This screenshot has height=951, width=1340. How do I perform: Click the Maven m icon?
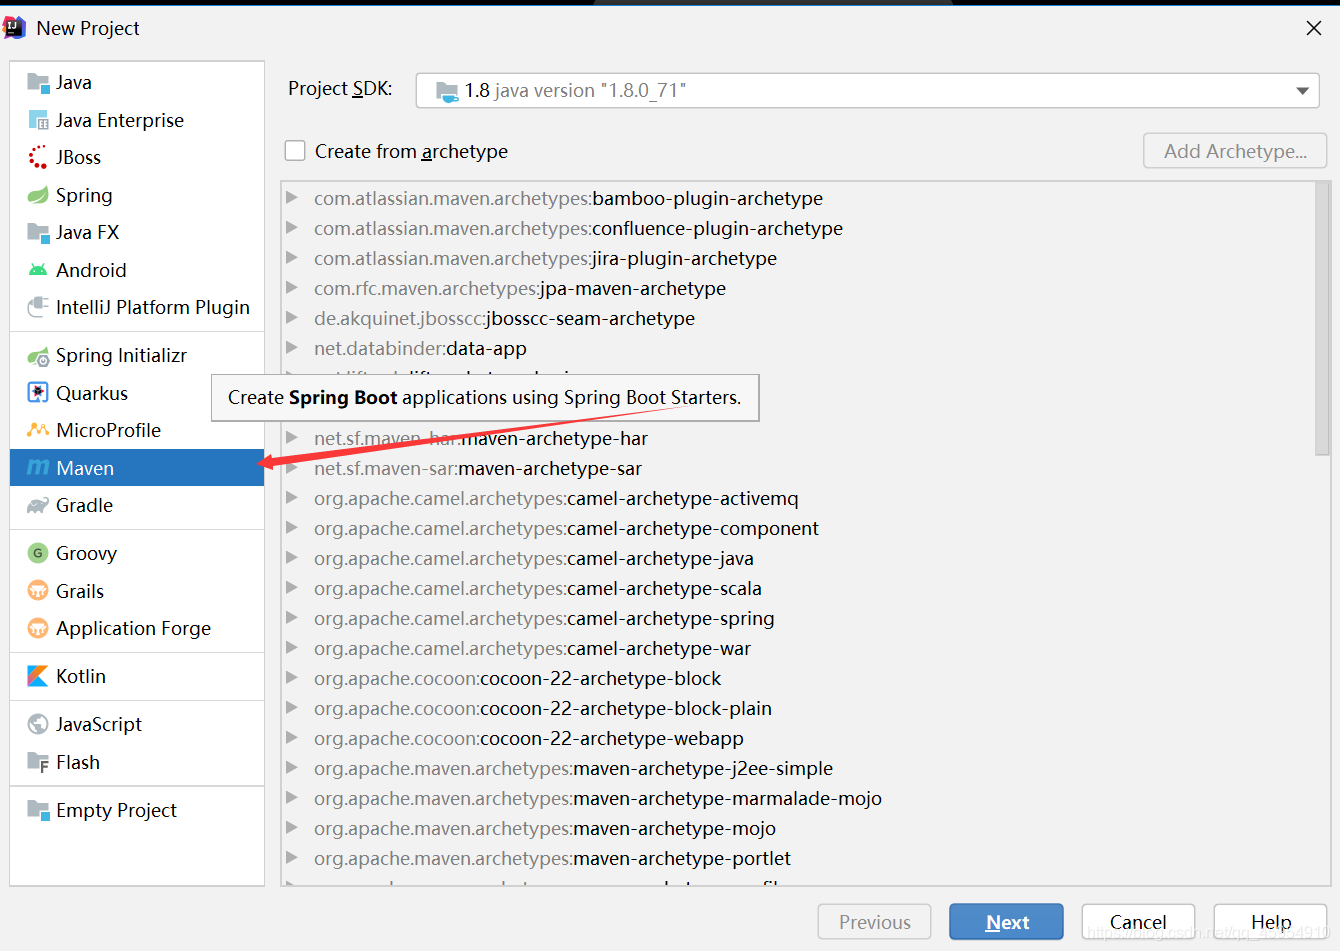click(38, 468)
